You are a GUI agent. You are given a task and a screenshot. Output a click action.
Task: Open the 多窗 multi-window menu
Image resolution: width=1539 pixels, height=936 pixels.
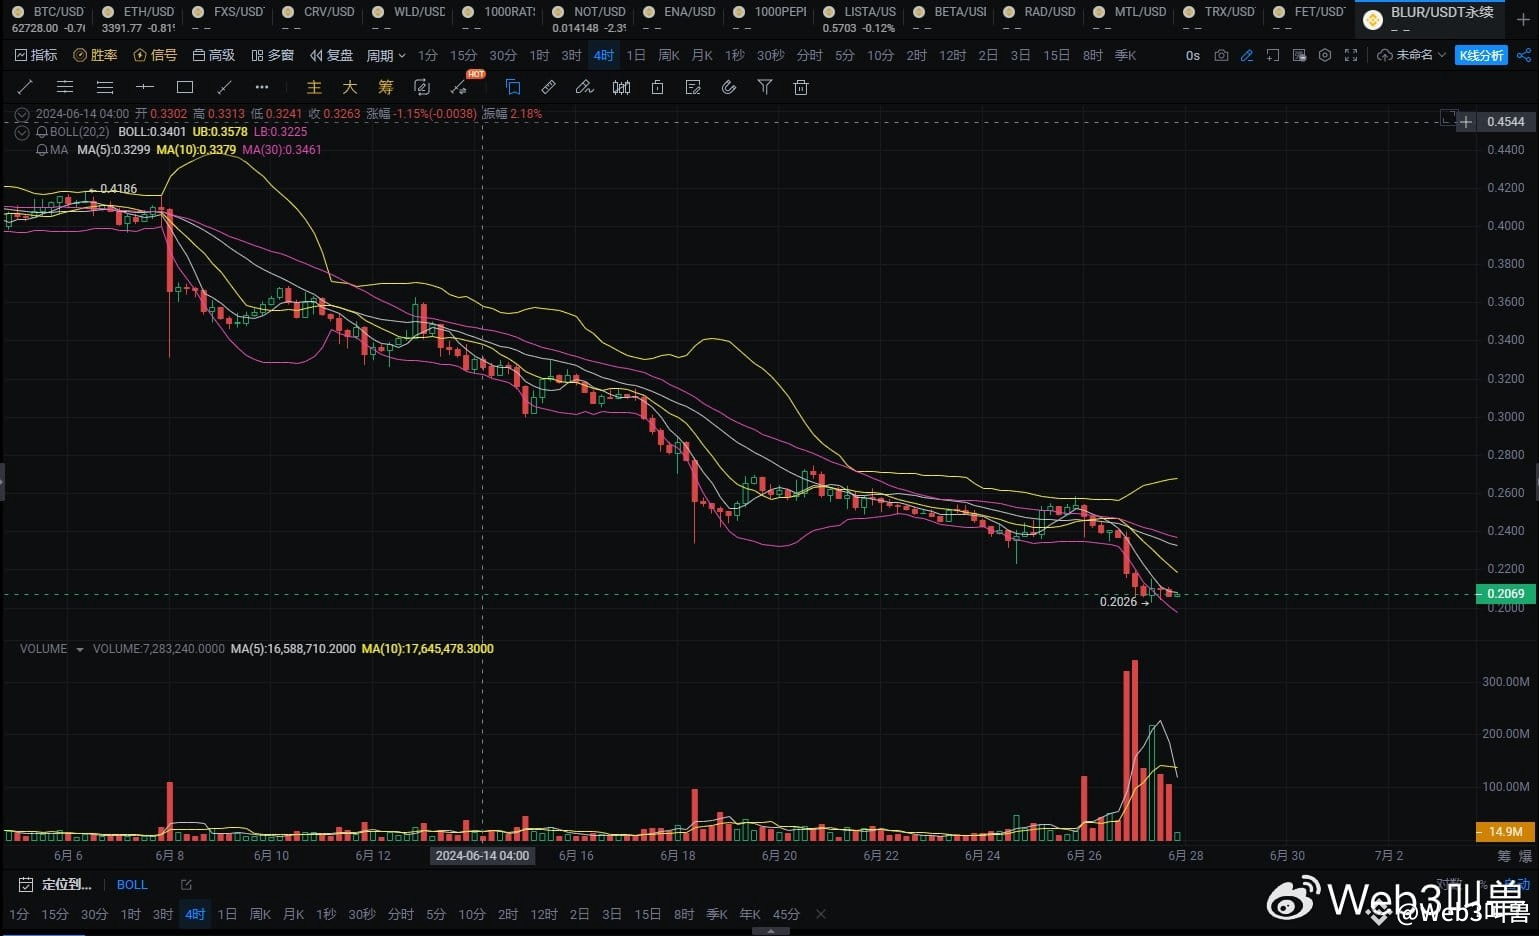coord(273,55)
